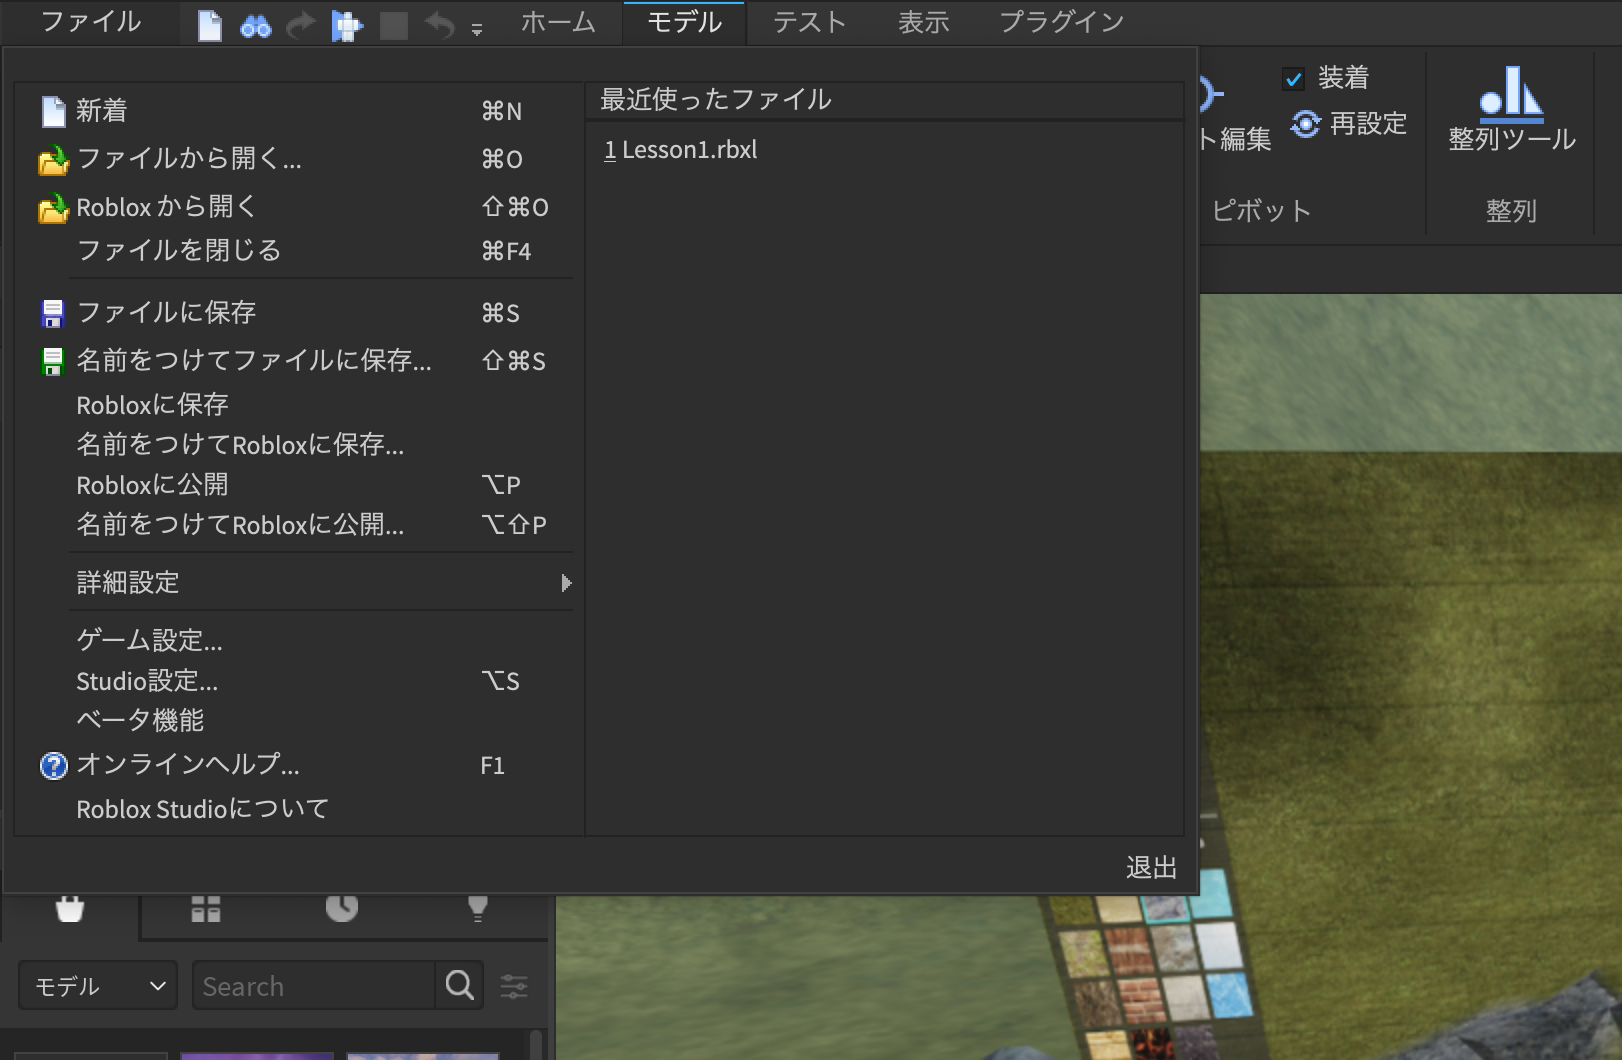Open recent file Lesson1.rbxl

point(681,150)
